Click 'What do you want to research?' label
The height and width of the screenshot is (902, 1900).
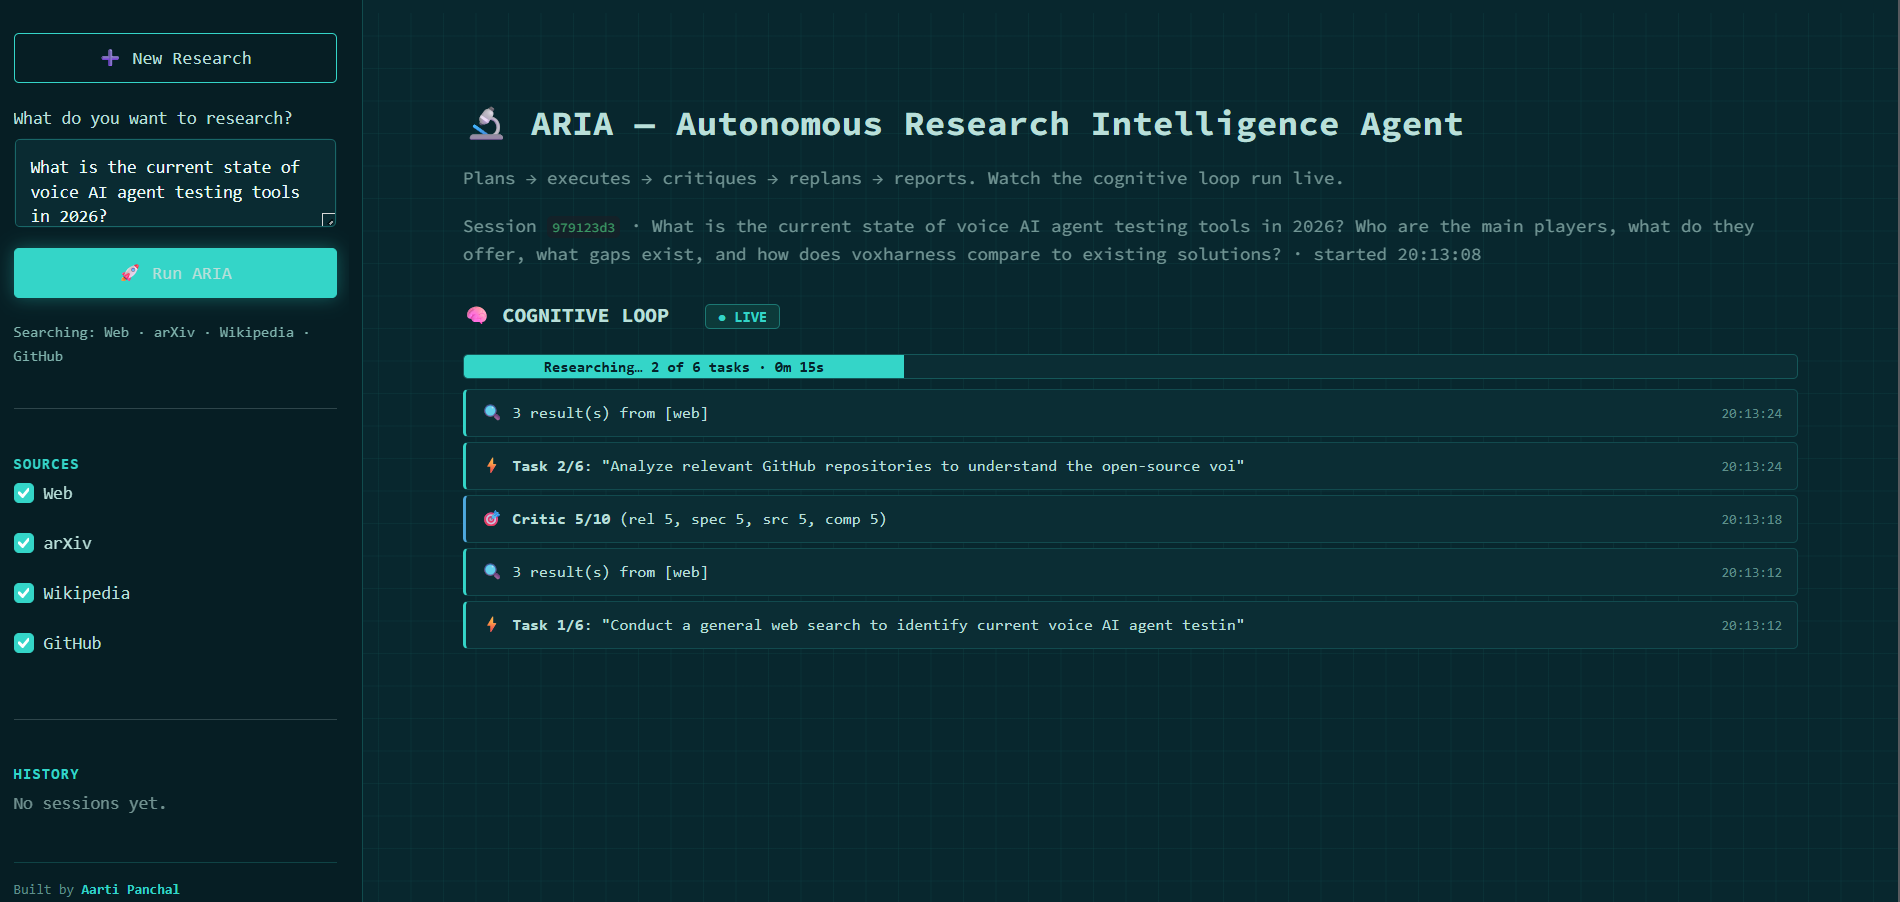153,118
